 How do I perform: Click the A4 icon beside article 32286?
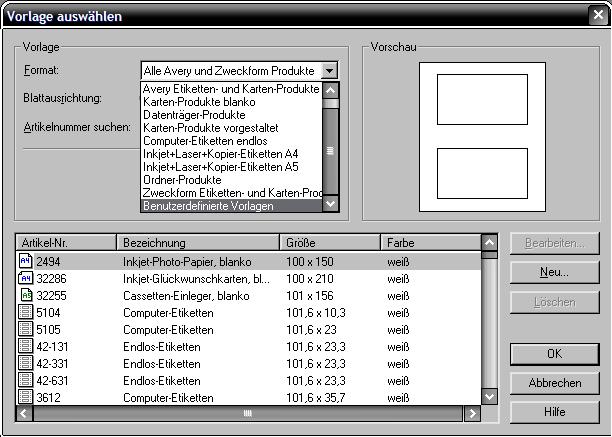coord(25,278)
